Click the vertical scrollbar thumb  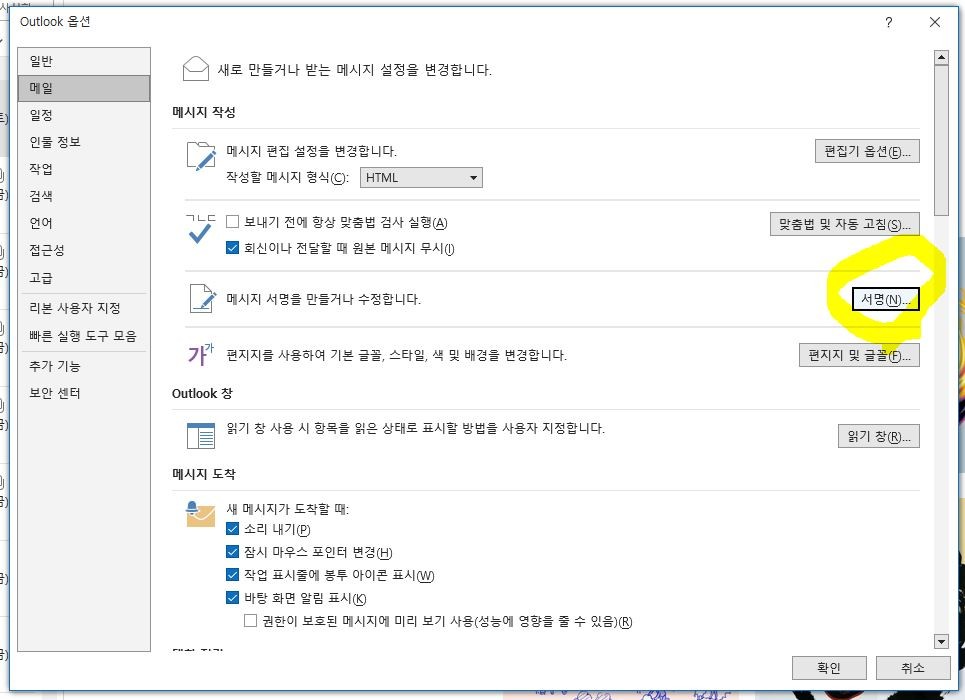pyautogui.click(x=941, y=141)
